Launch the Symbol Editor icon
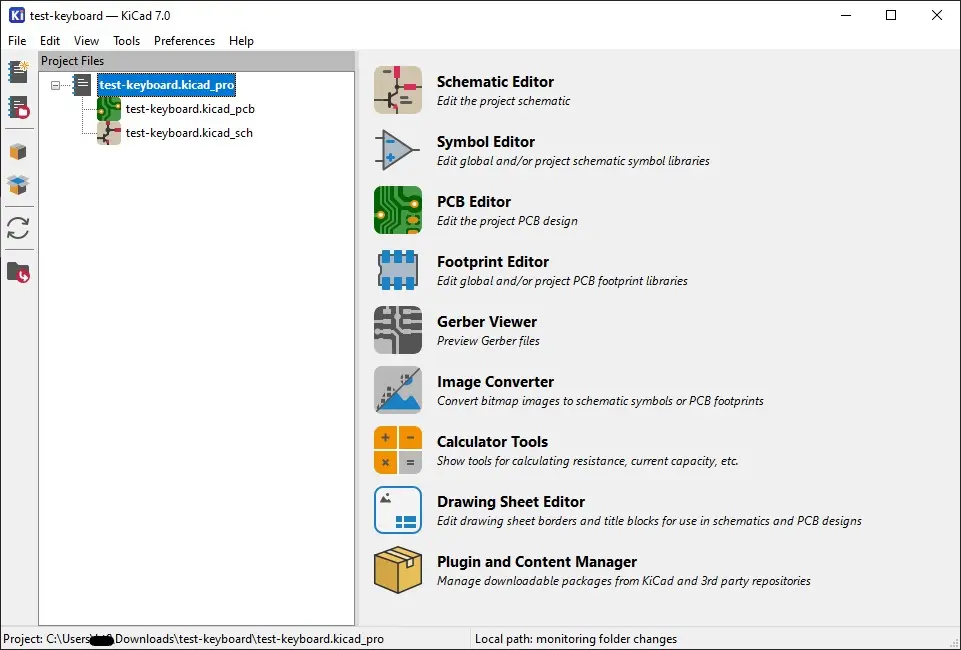The image size is (961, 650). click(398, 150)
